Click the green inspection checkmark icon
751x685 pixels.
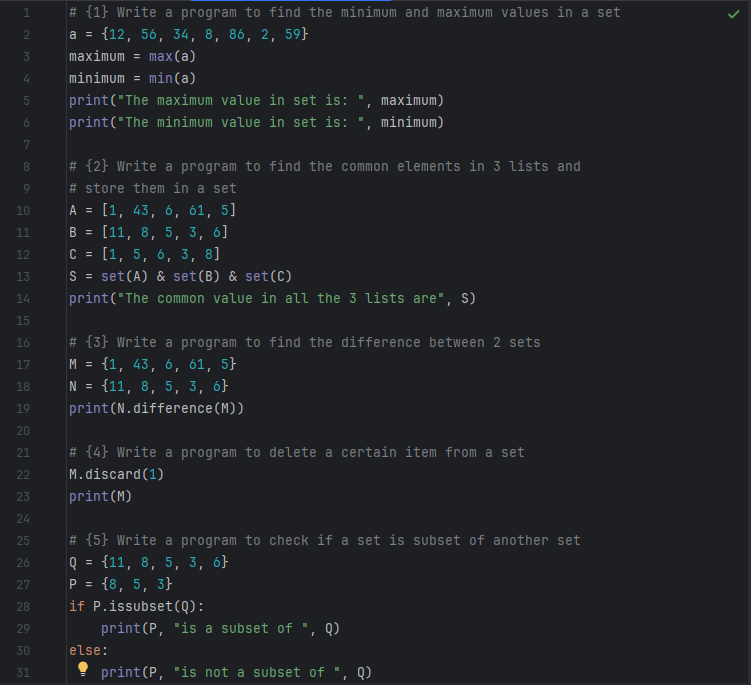point(733,14)
